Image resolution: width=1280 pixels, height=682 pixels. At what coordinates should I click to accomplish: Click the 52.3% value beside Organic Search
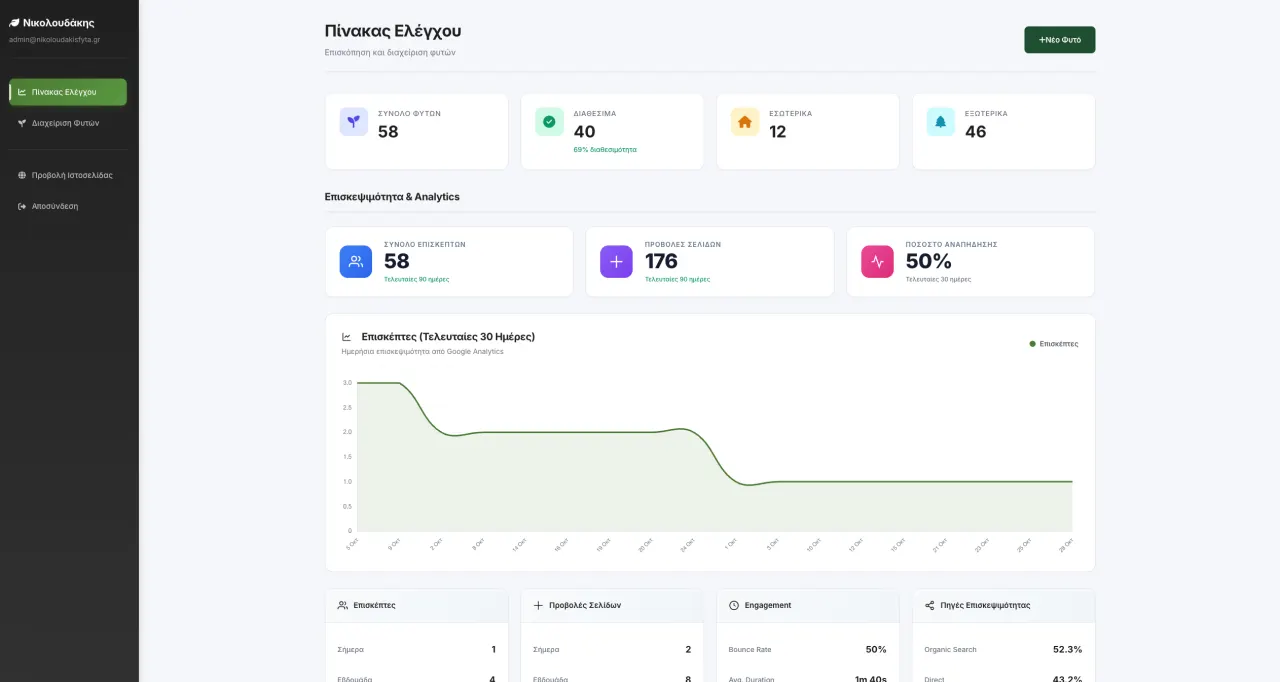click(x=1067, y=650)
